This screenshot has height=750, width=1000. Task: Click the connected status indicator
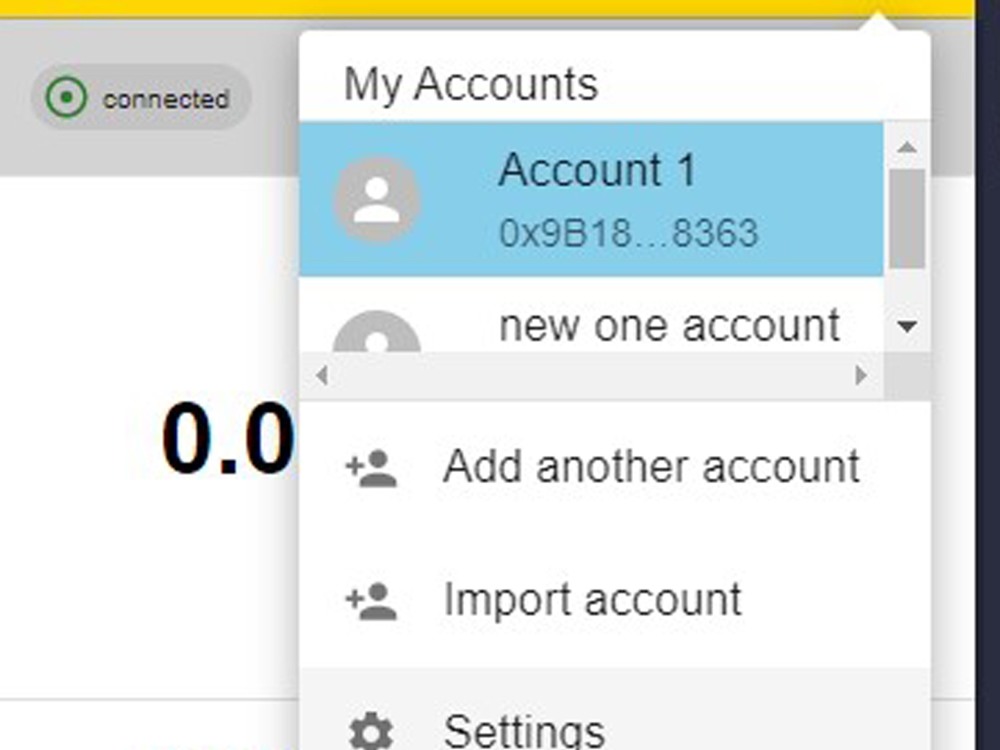(141, 98)
